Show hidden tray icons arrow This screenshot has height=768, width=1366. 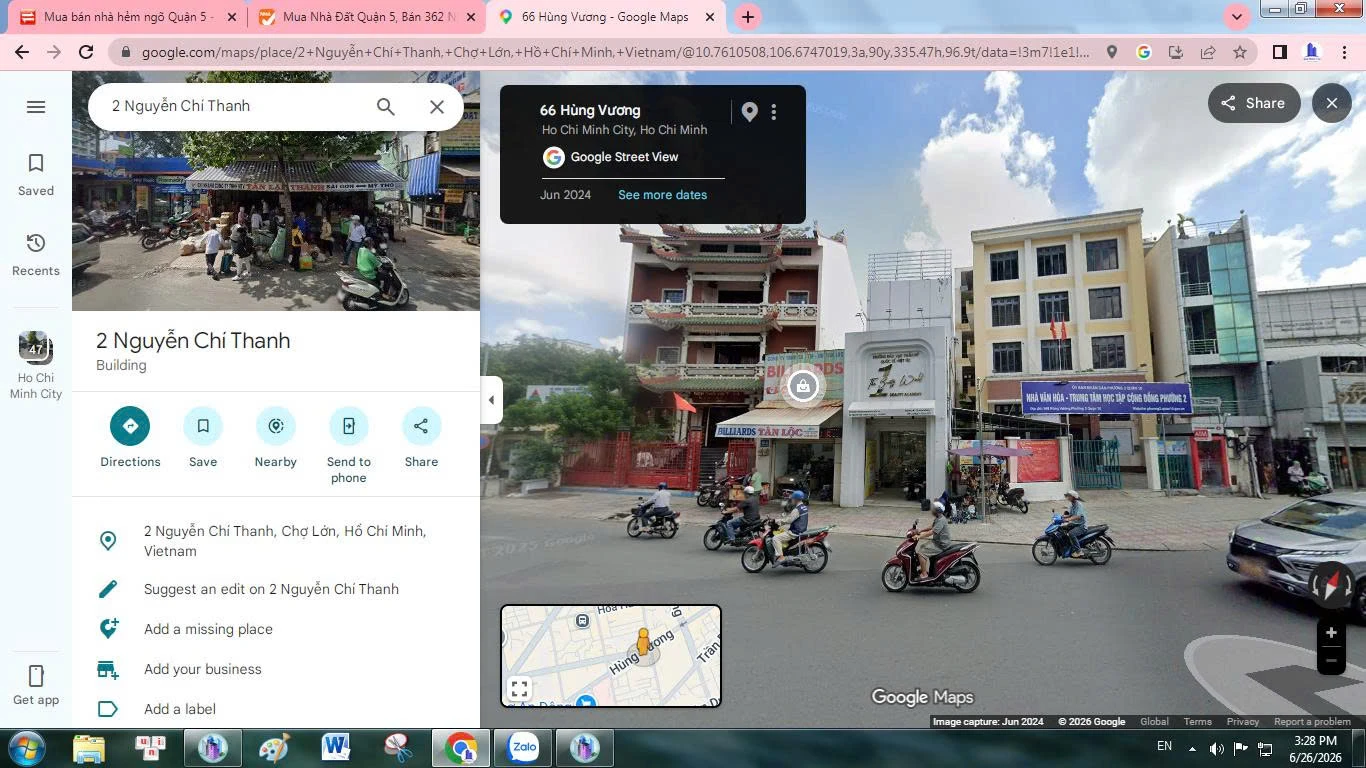tap(1192, 748)
